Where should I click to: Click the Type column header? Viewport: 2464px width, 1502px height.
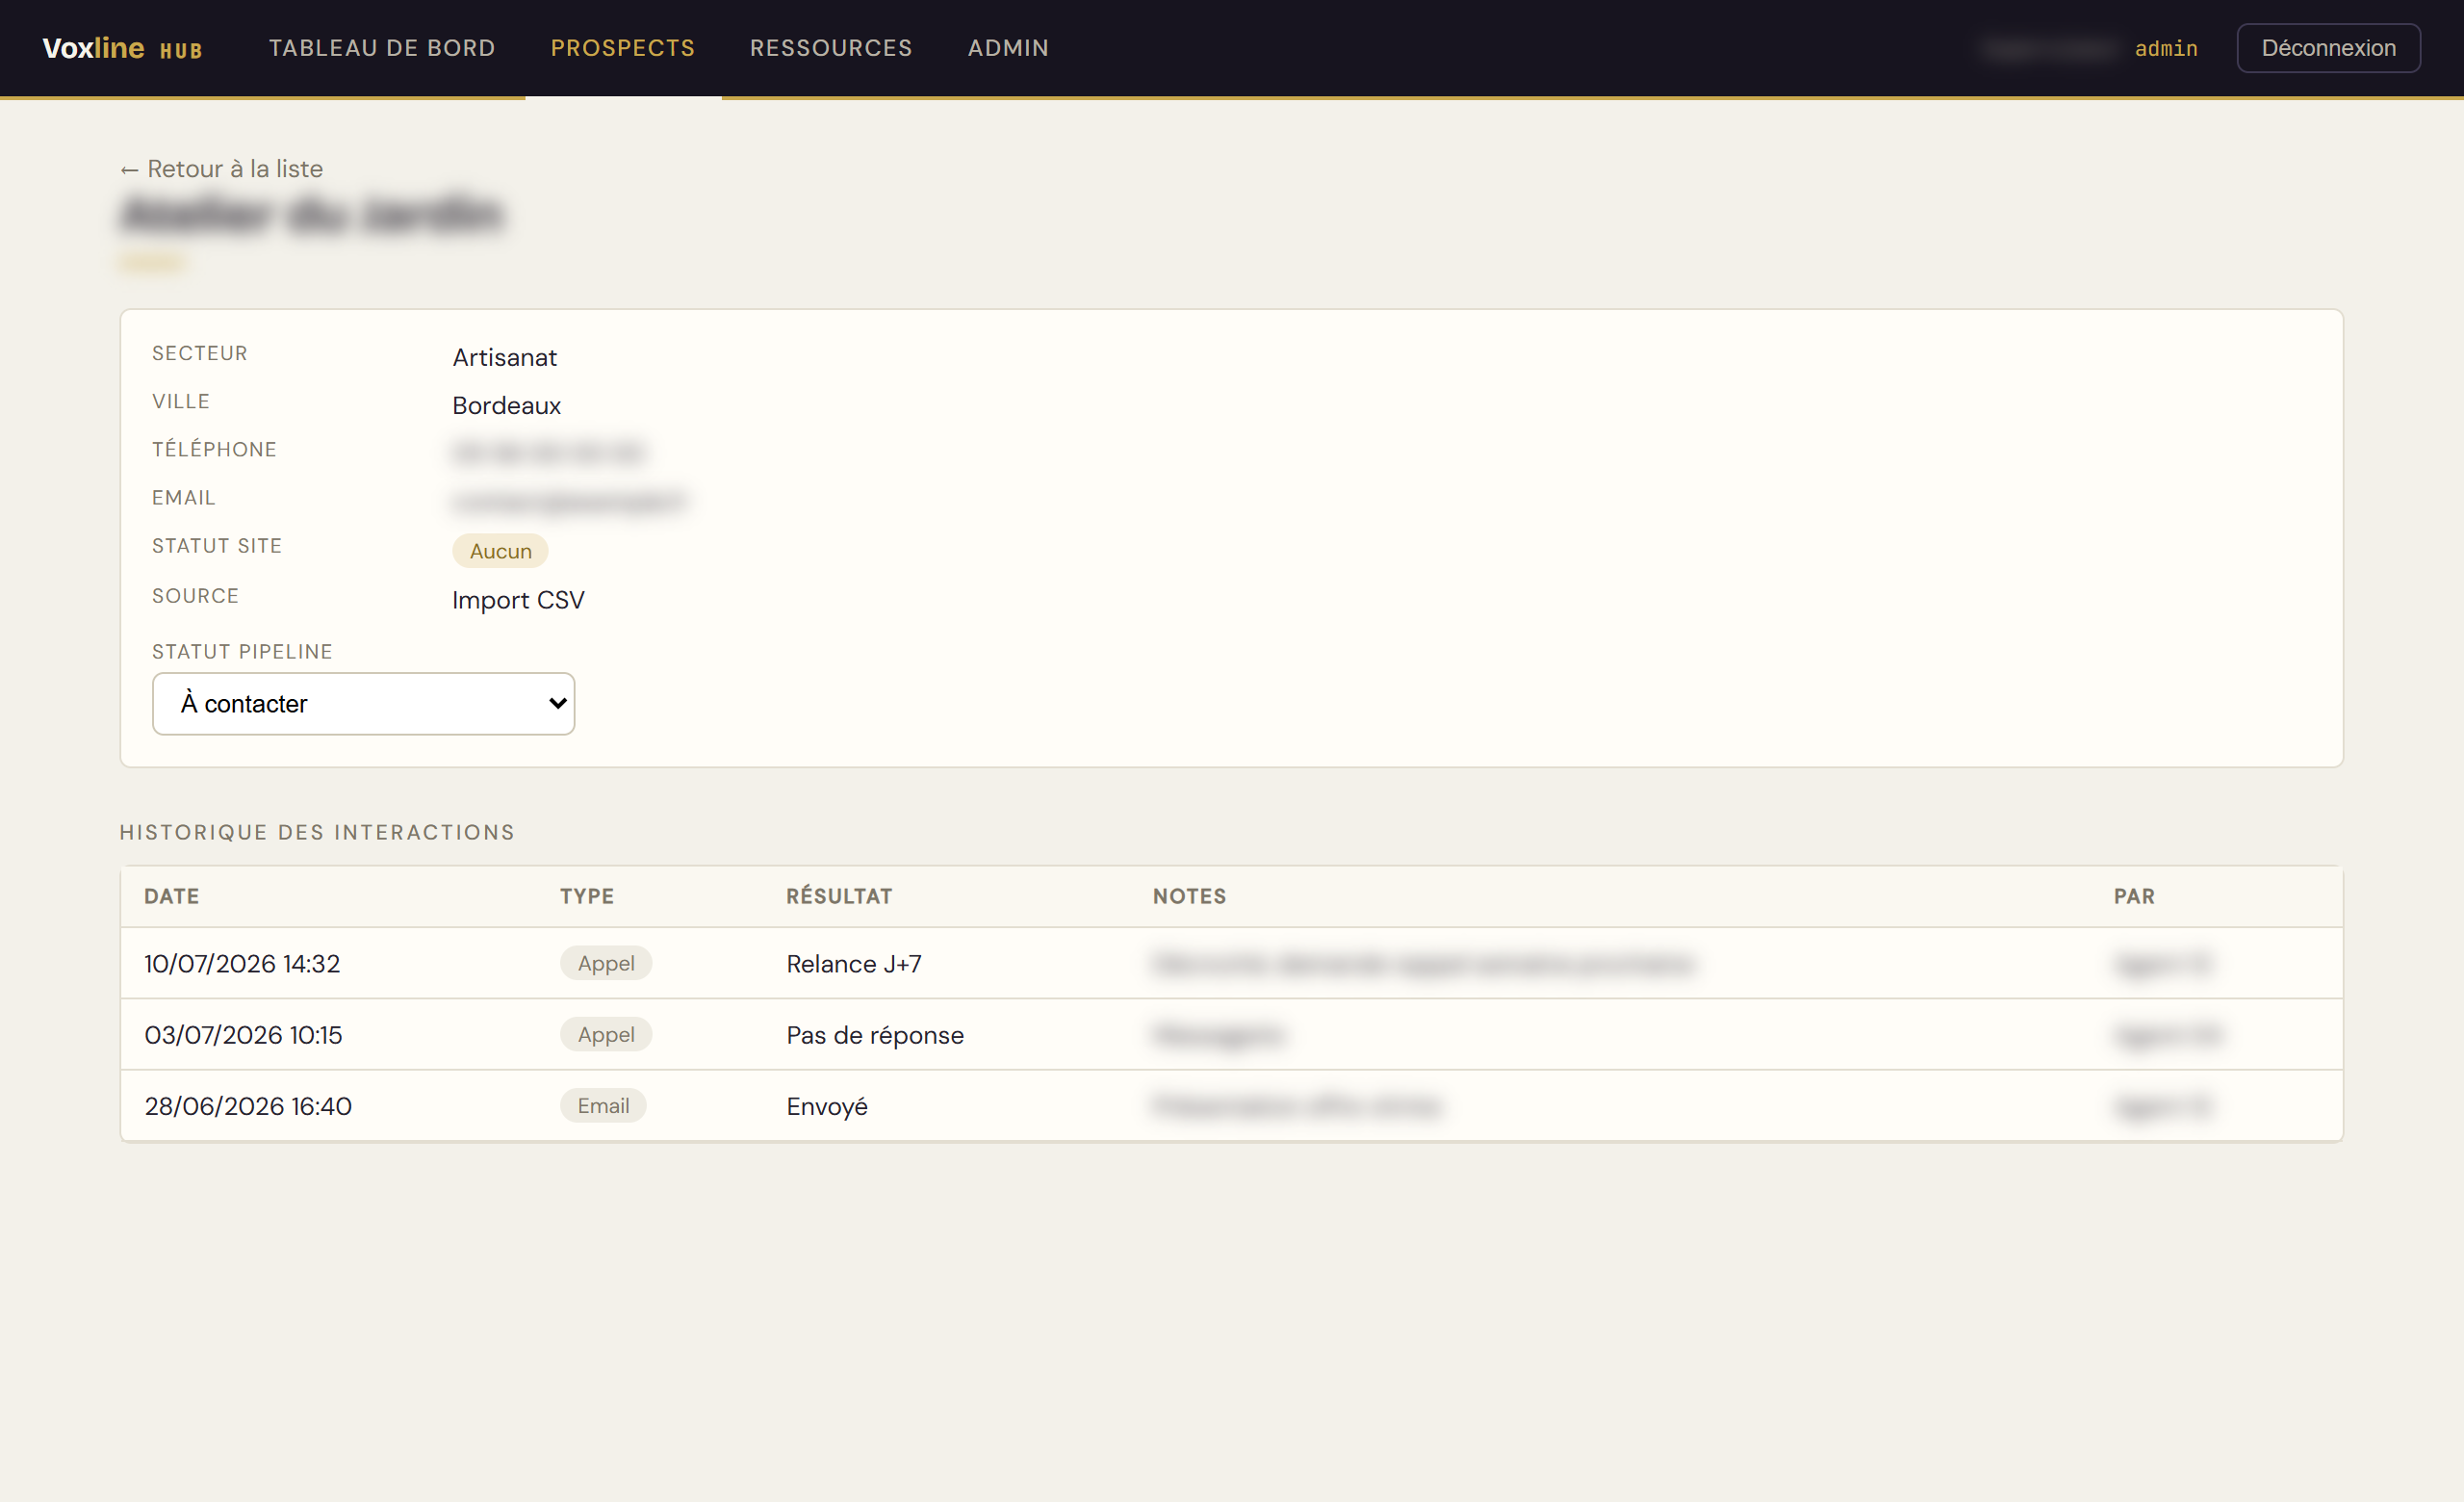tap(587, 897)
